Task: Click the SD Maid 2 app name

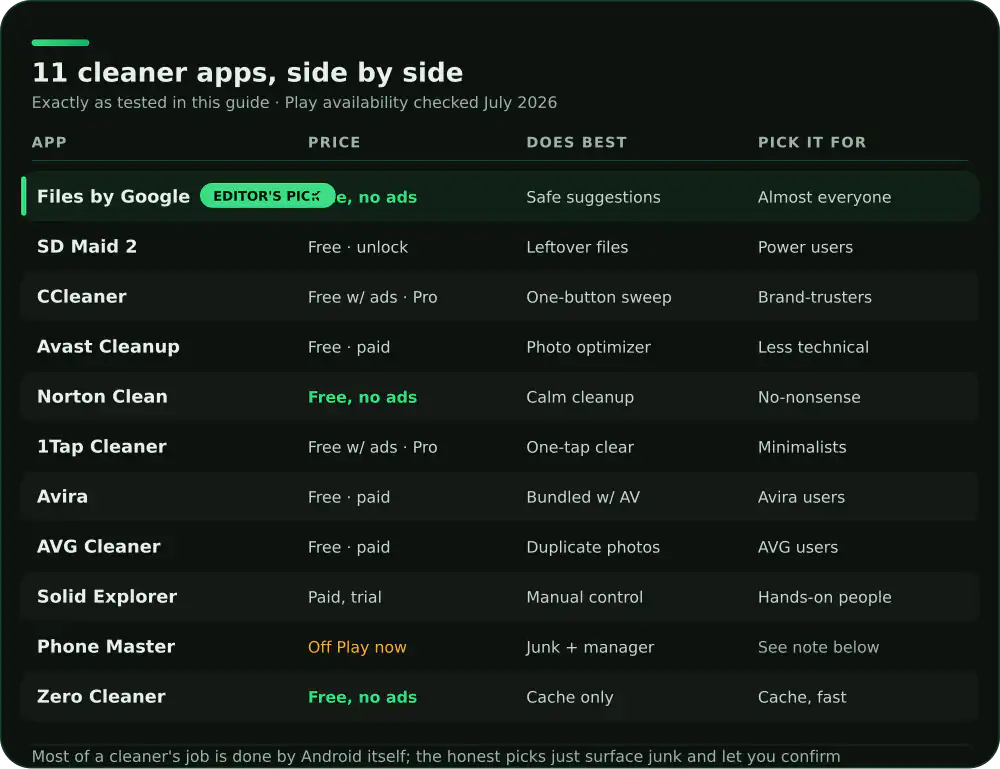Action: pos(87,246)
